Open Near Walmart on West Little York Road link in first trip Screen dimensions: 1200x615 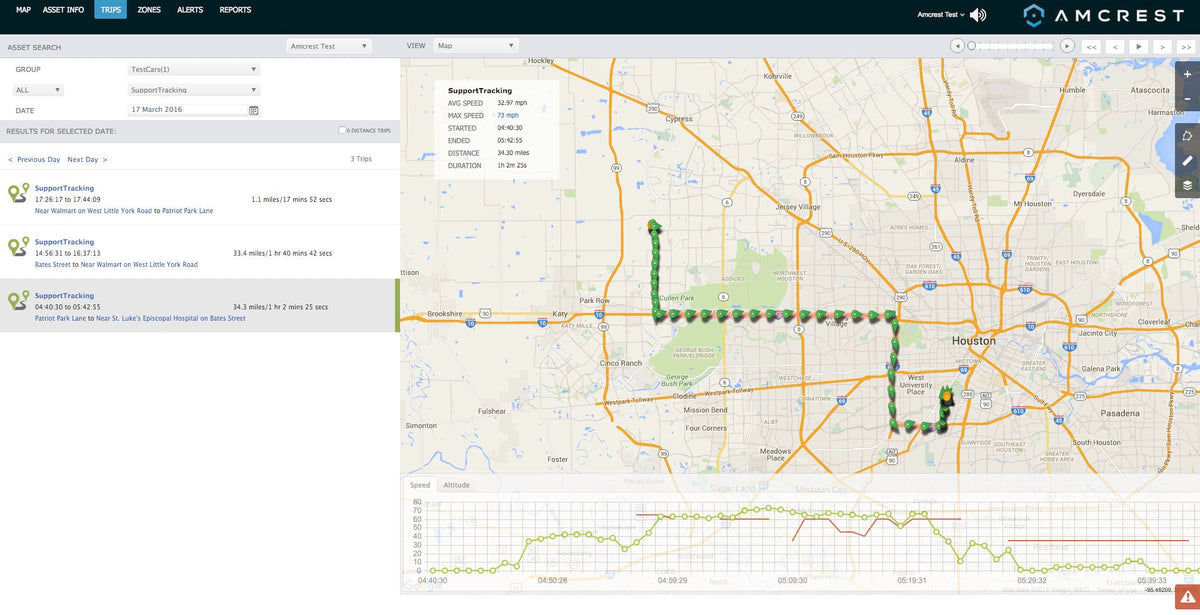pos(93,211)
